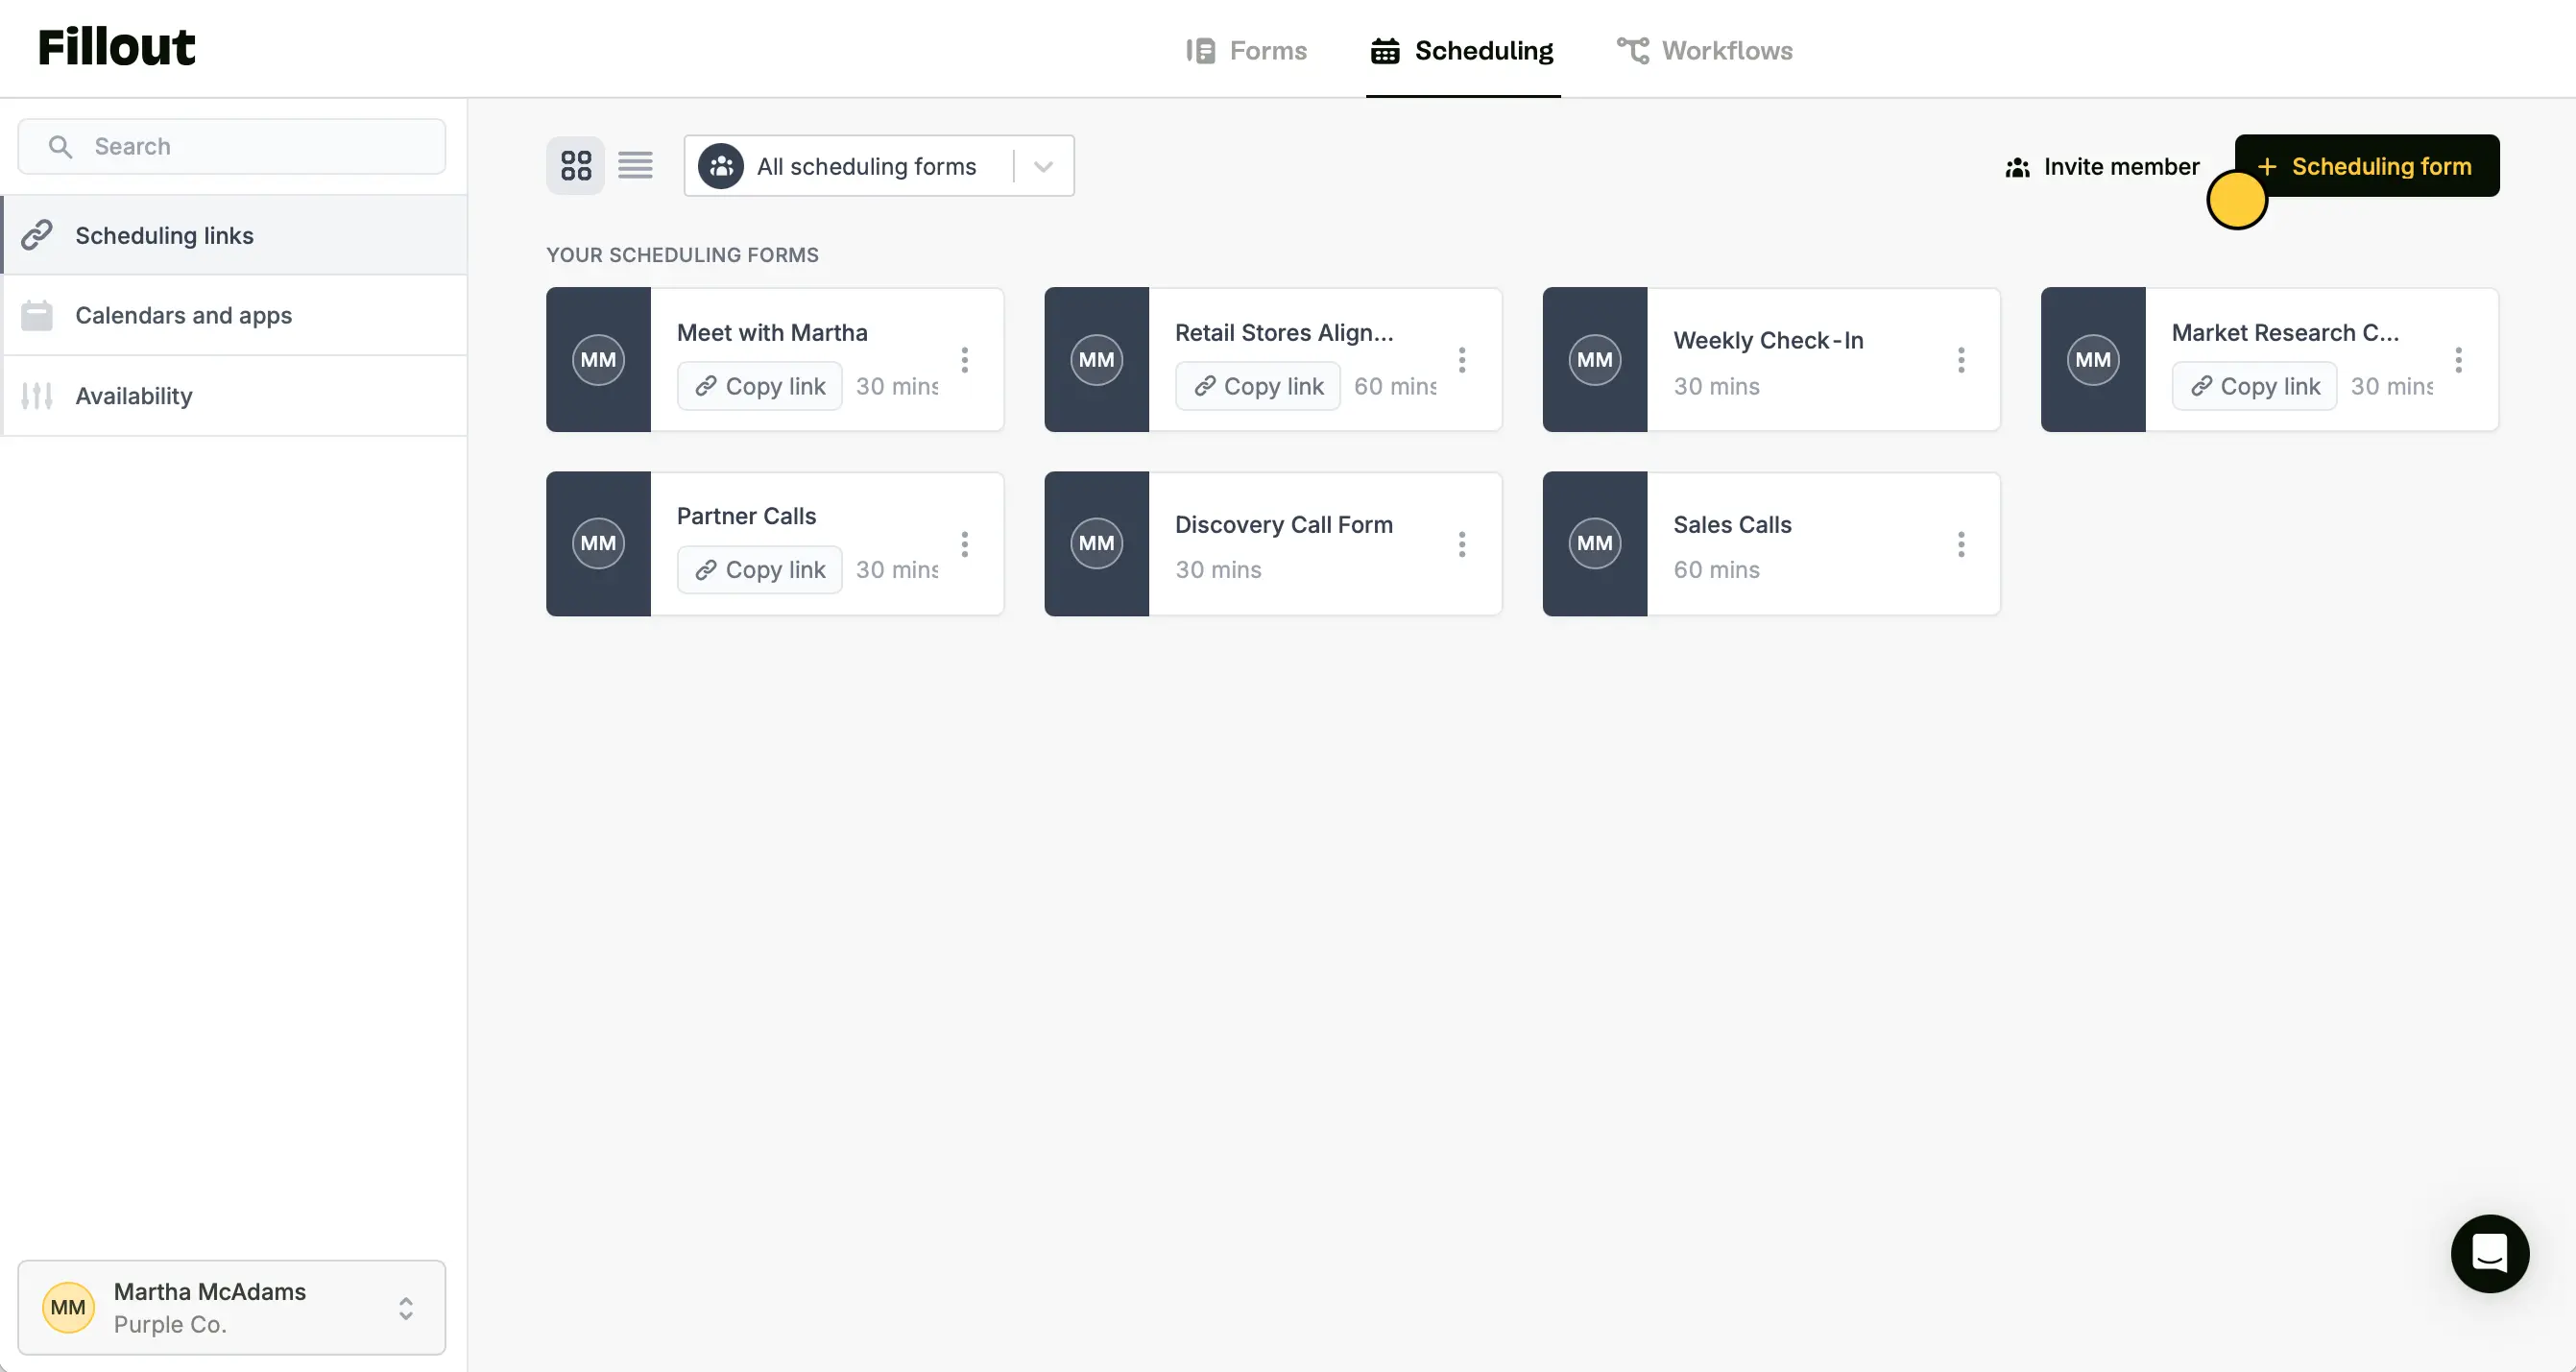2576x1372 pixels.
Task: Click Invite member
Action: coord(2102,166)
